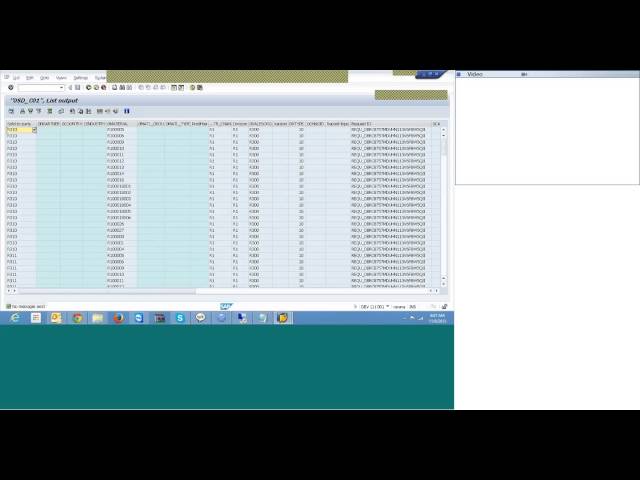Open the System menu
640x480 pixels.
(100, 78)
